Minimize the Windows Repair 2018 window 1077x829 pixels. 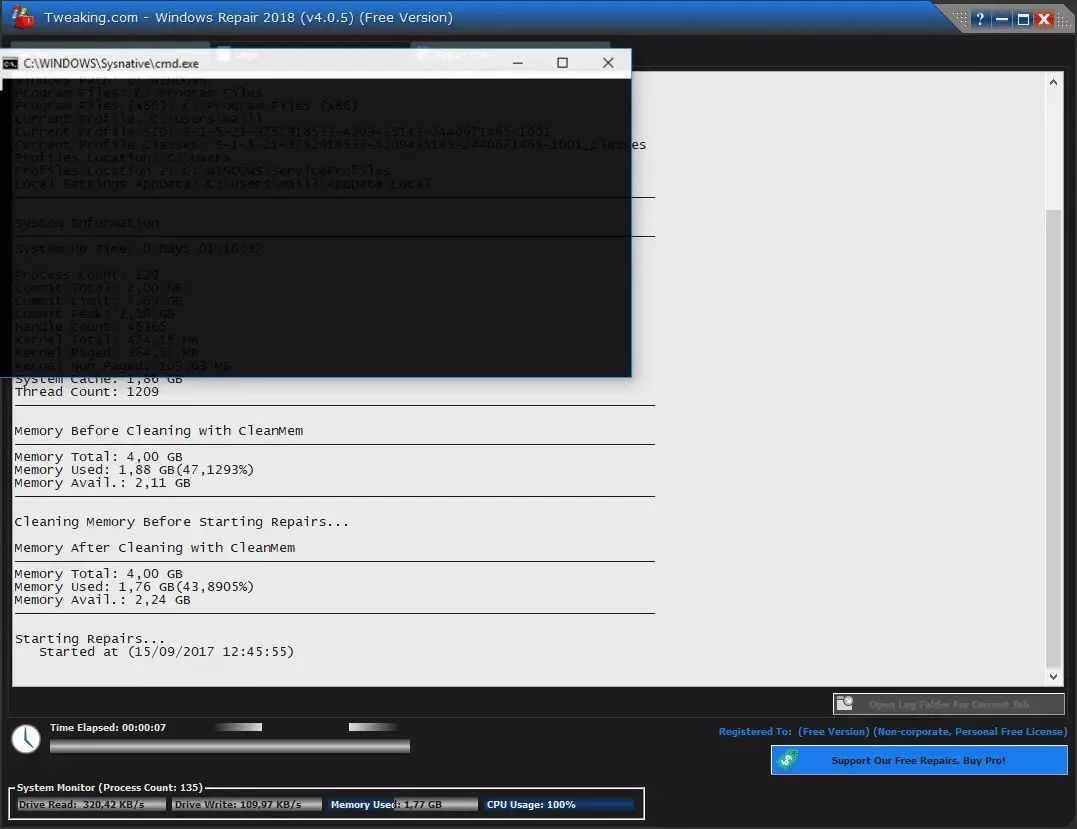coord(1001,19)
